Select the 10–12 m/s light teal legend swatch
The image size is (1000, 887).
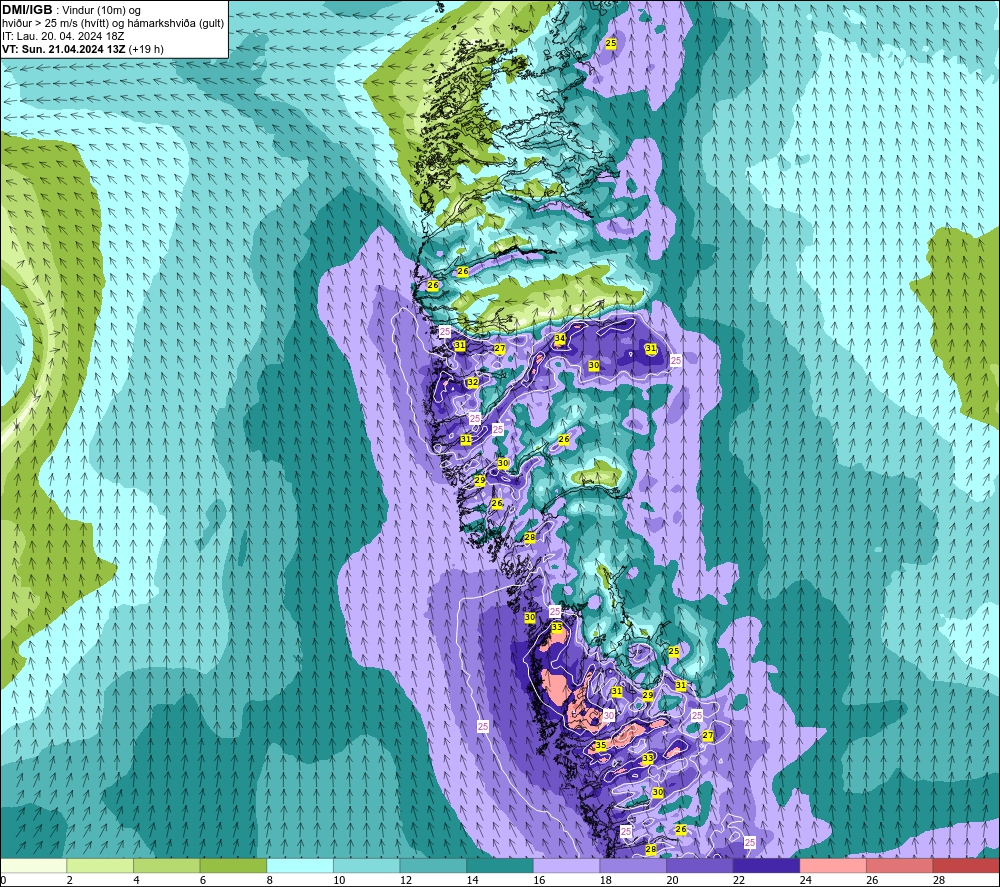point(367,866)
